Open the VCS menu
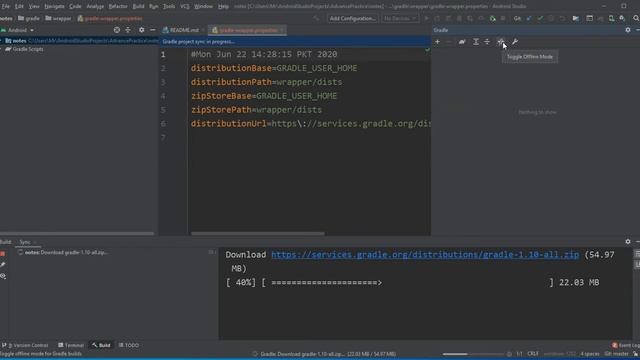This screenshot has width=640, height=360. click(x=185, y=6)
